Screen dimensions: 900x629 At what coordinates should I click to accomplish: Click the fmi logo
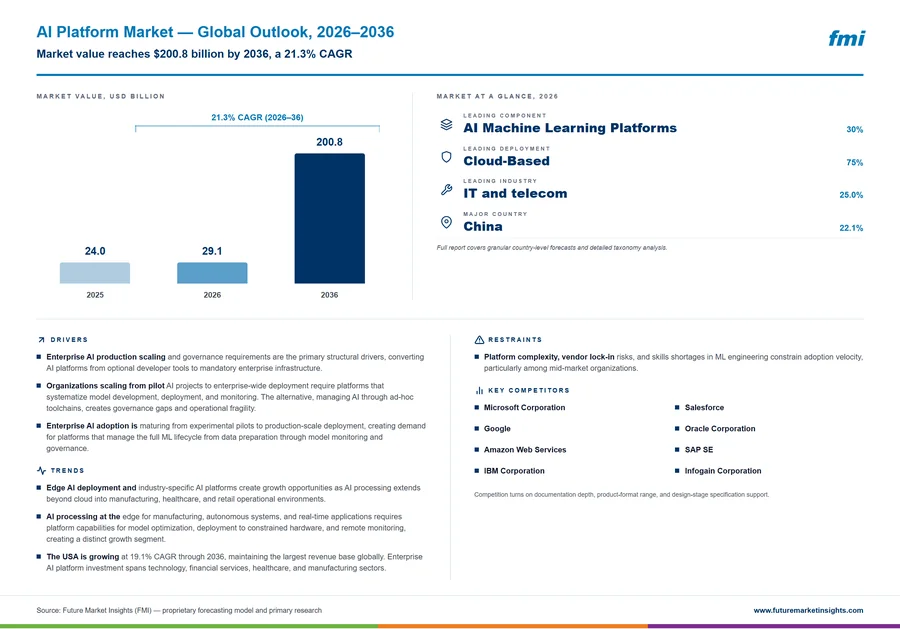[846, 38]
